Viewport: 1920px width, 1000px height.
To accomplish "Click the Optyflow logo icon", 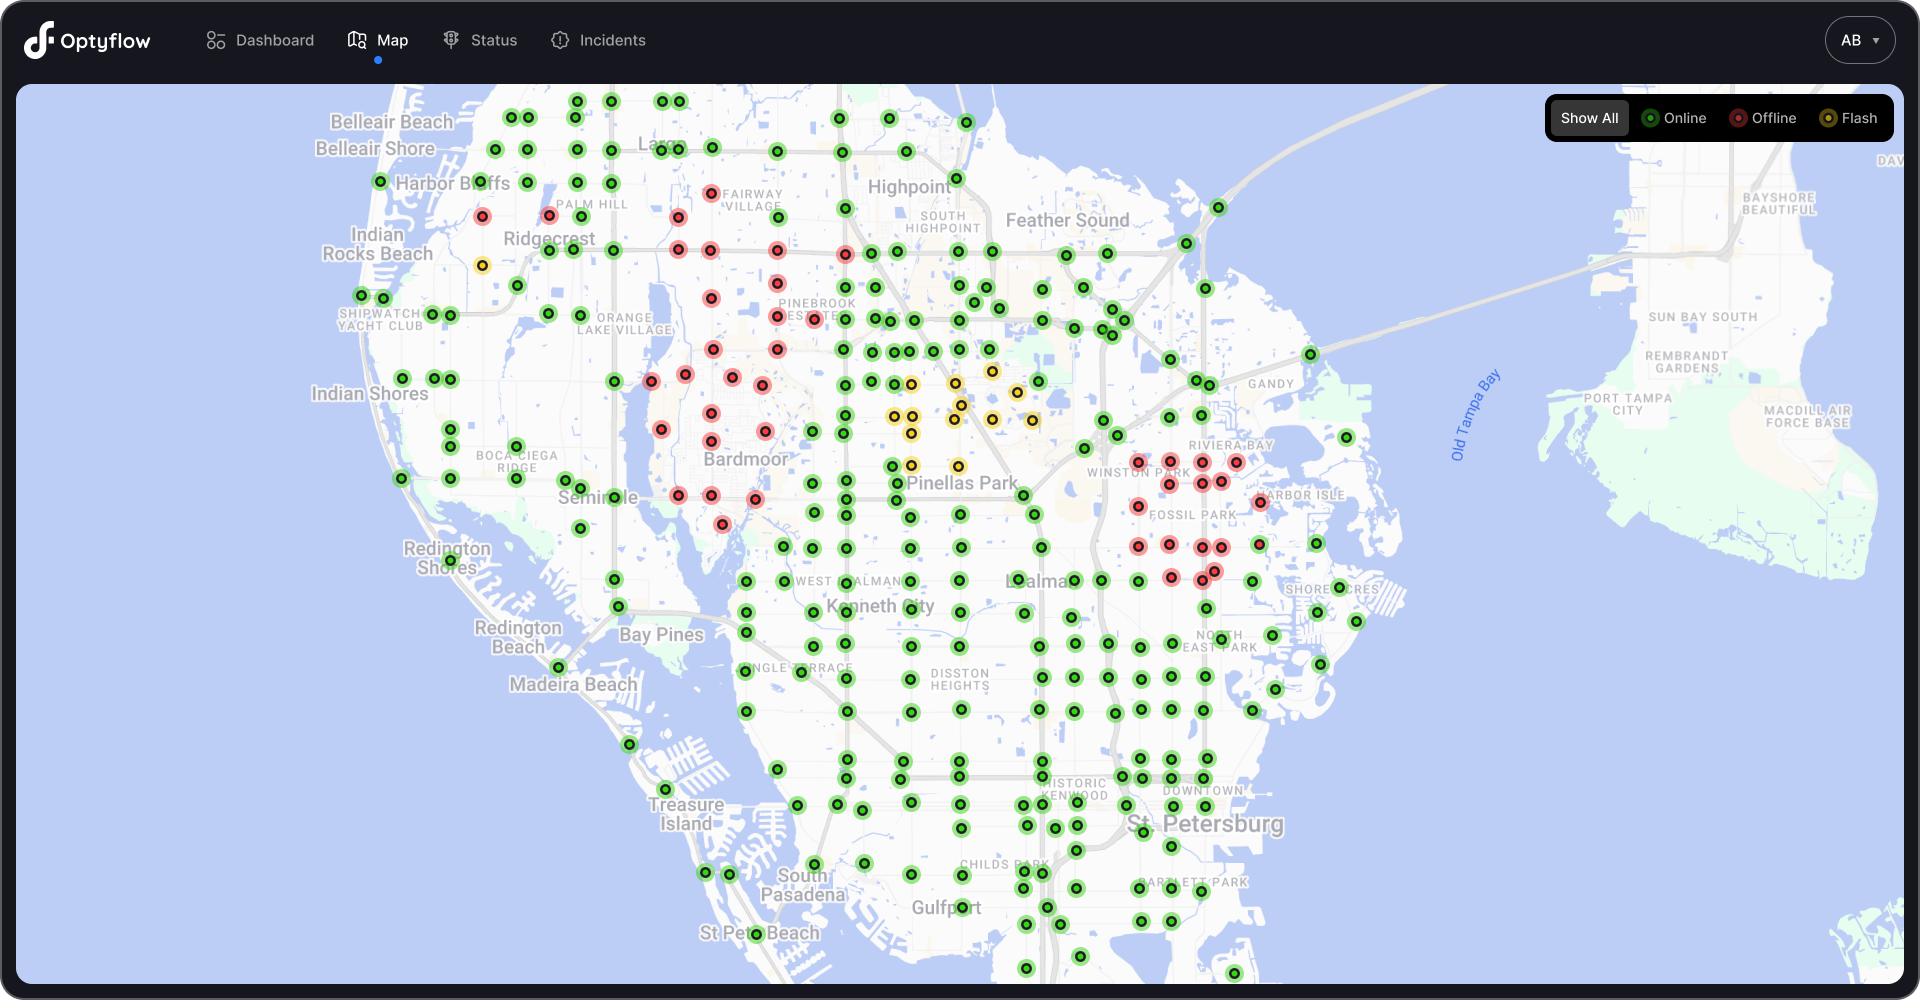I will [38, 40].
